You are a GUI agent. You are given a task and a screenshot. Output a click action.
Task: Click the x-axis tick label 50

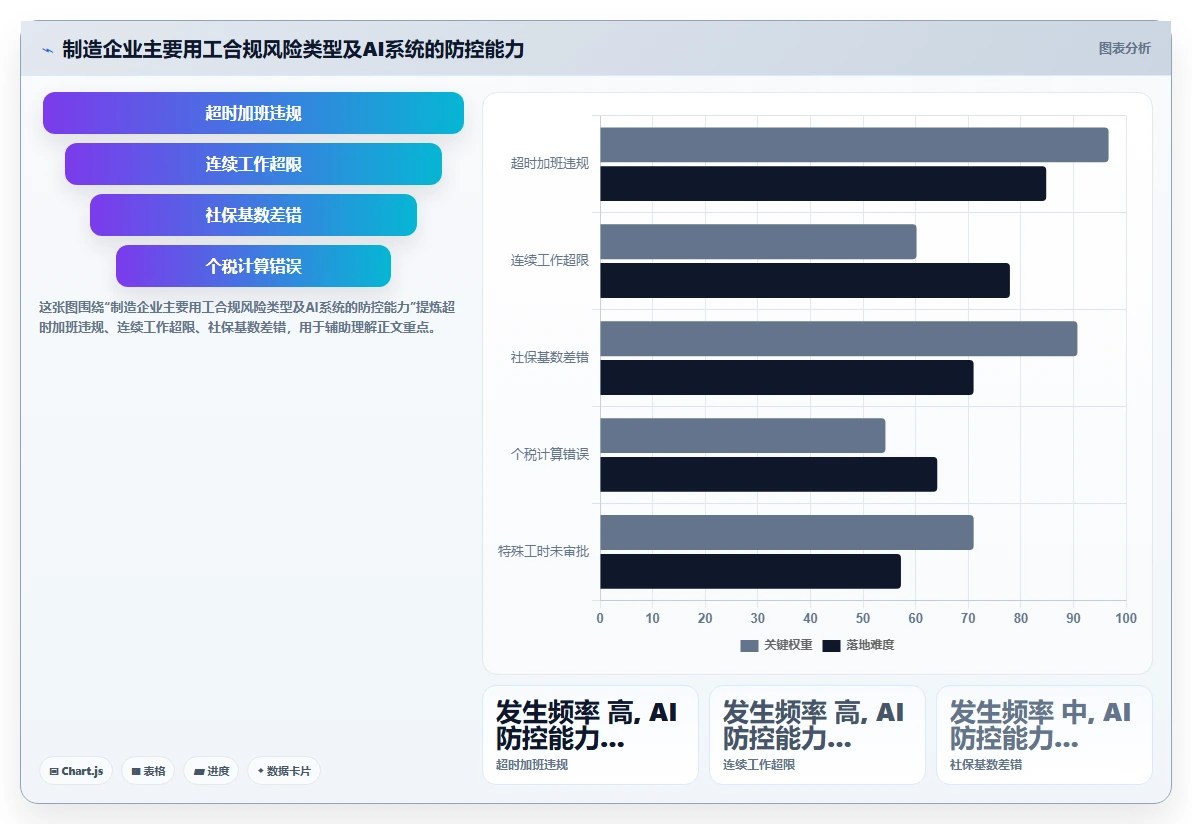[863, 619]
